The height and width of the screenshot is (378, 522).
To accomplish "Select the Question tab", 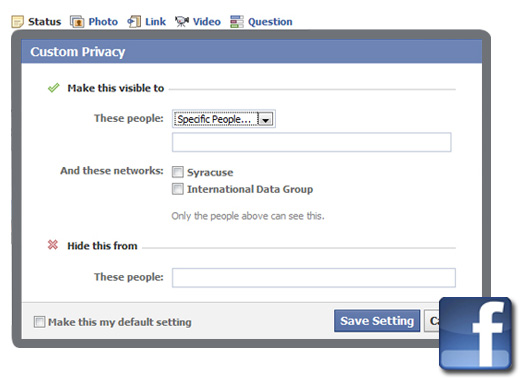I will (270, 22).
